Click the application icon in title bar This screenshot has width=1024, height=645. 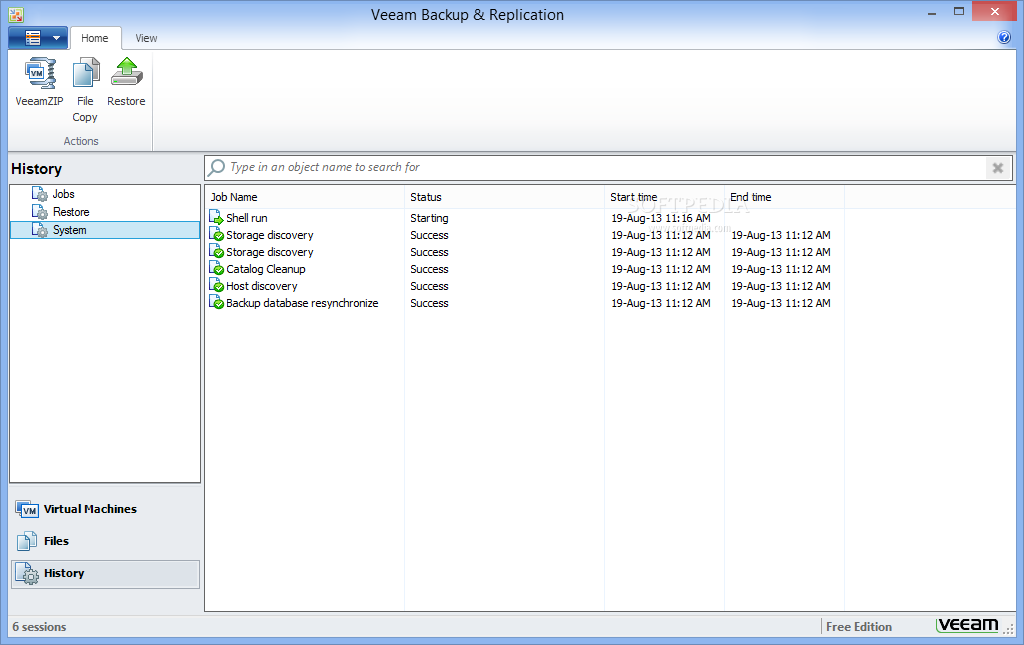coord(16,14)
